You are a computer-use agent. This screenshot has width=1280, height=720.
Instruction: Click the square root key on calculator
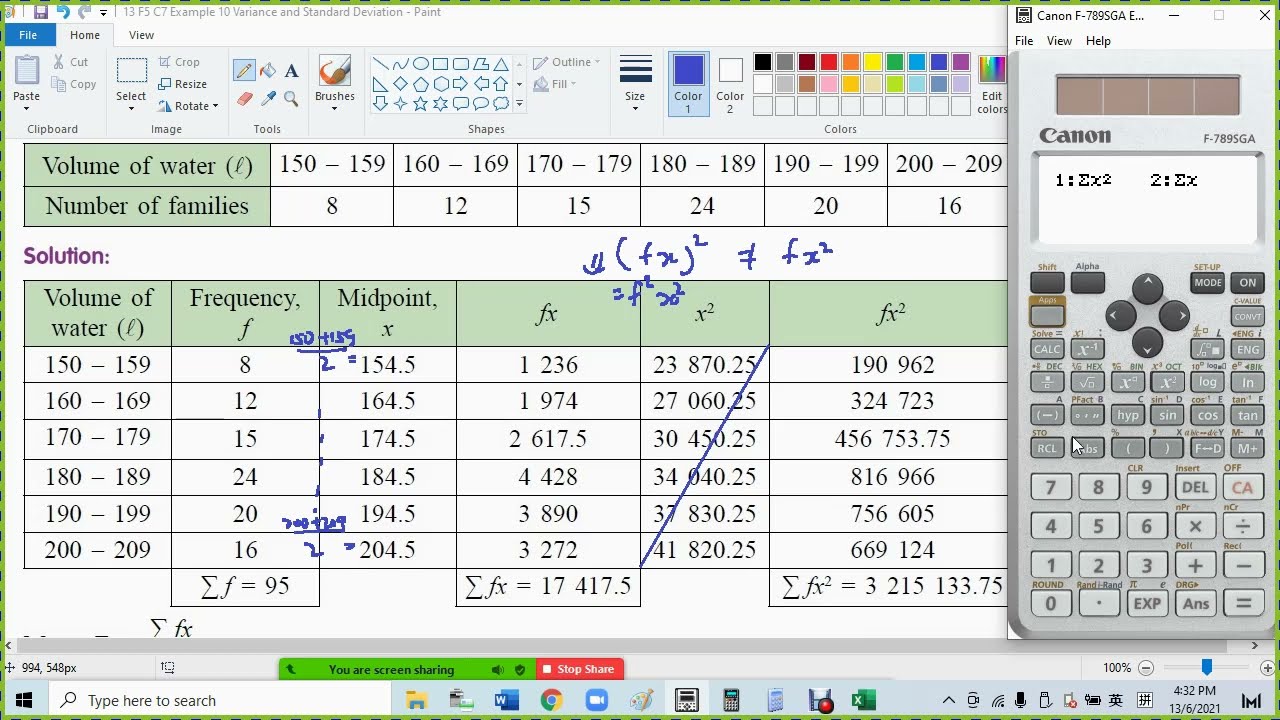(1087, 382)
